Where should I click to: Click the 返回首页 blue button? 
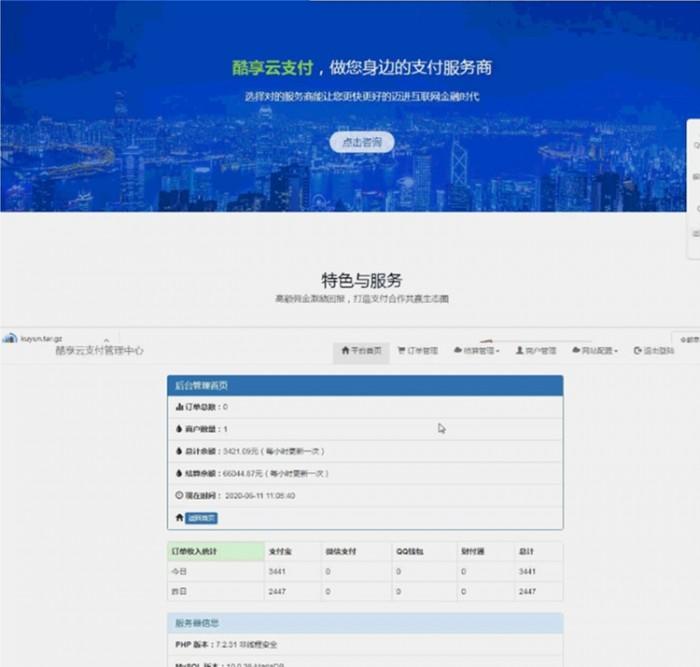201,517
